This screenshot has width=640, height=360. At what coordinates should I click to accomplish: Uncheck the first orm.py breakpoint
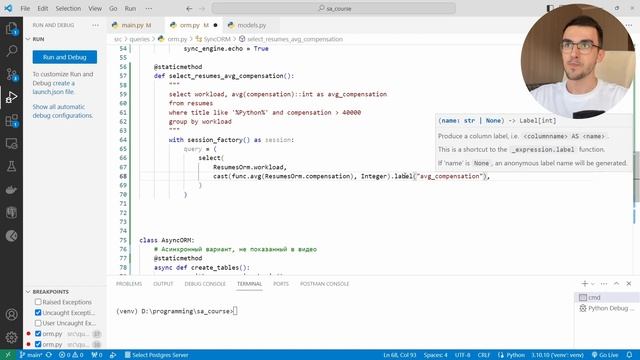(x=38, y=333)
